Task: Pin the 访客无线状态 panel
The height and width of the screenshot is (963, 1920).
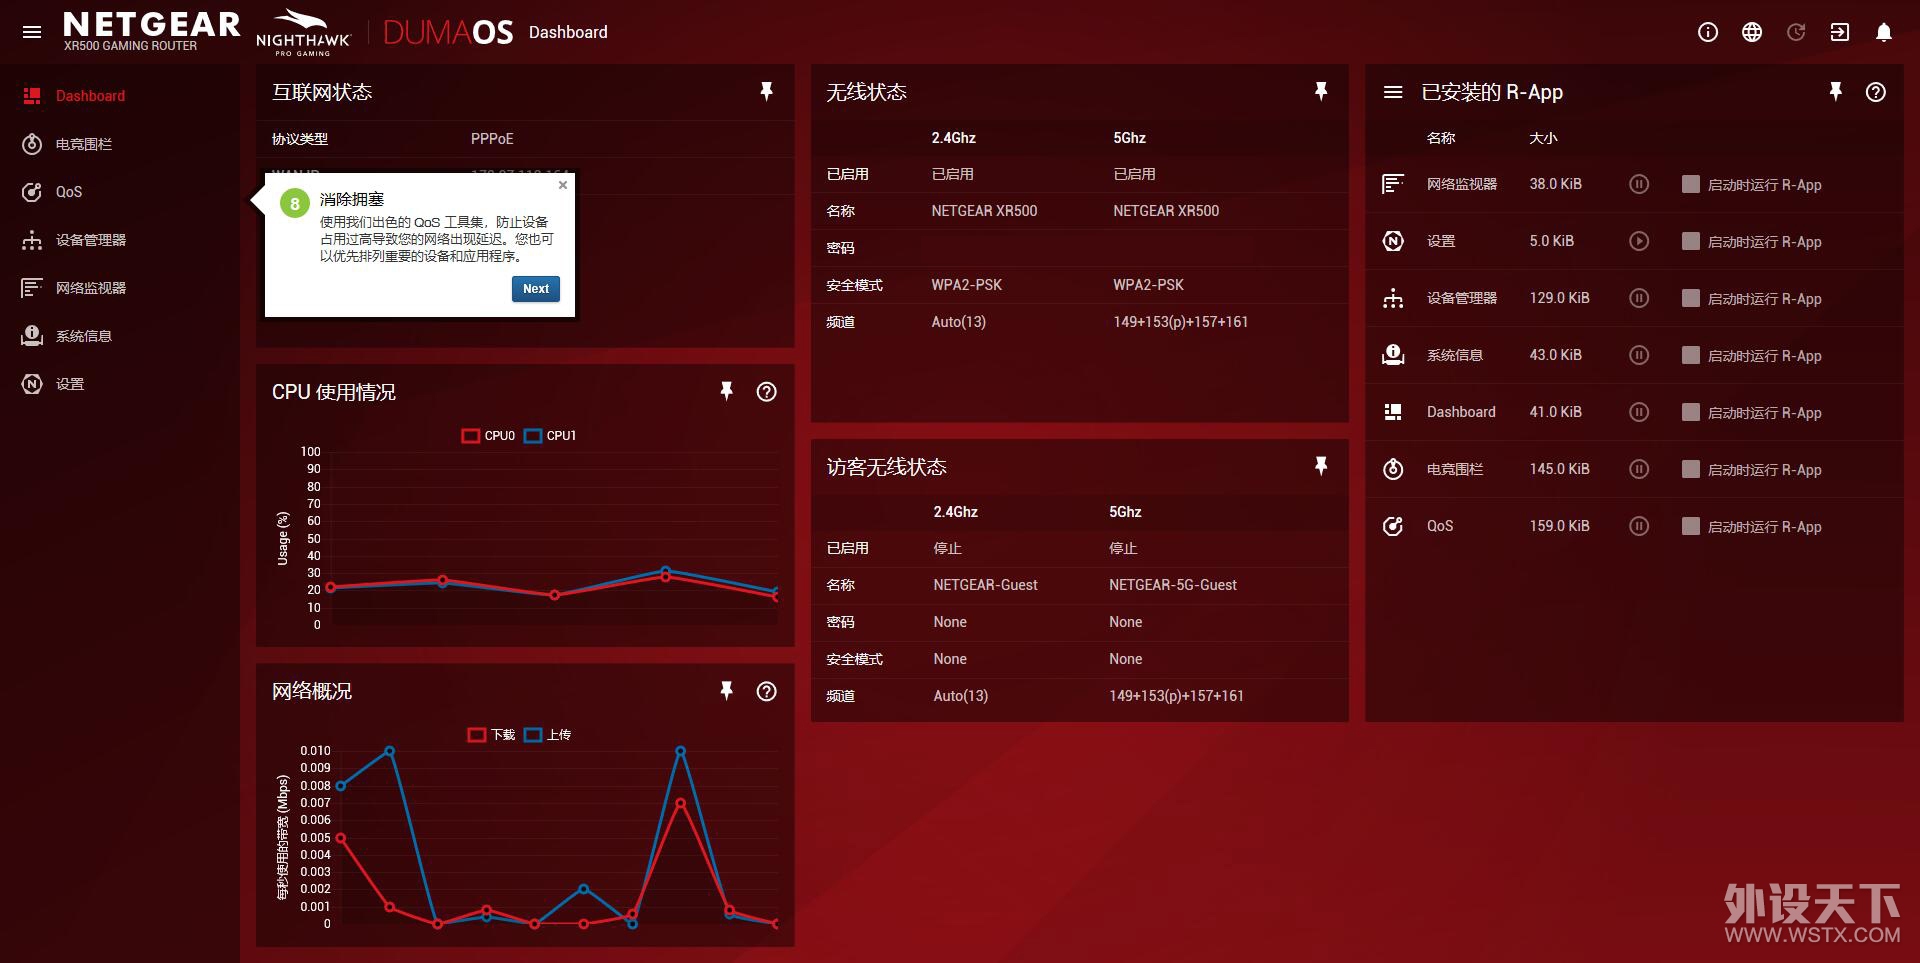Action: 1321,466
